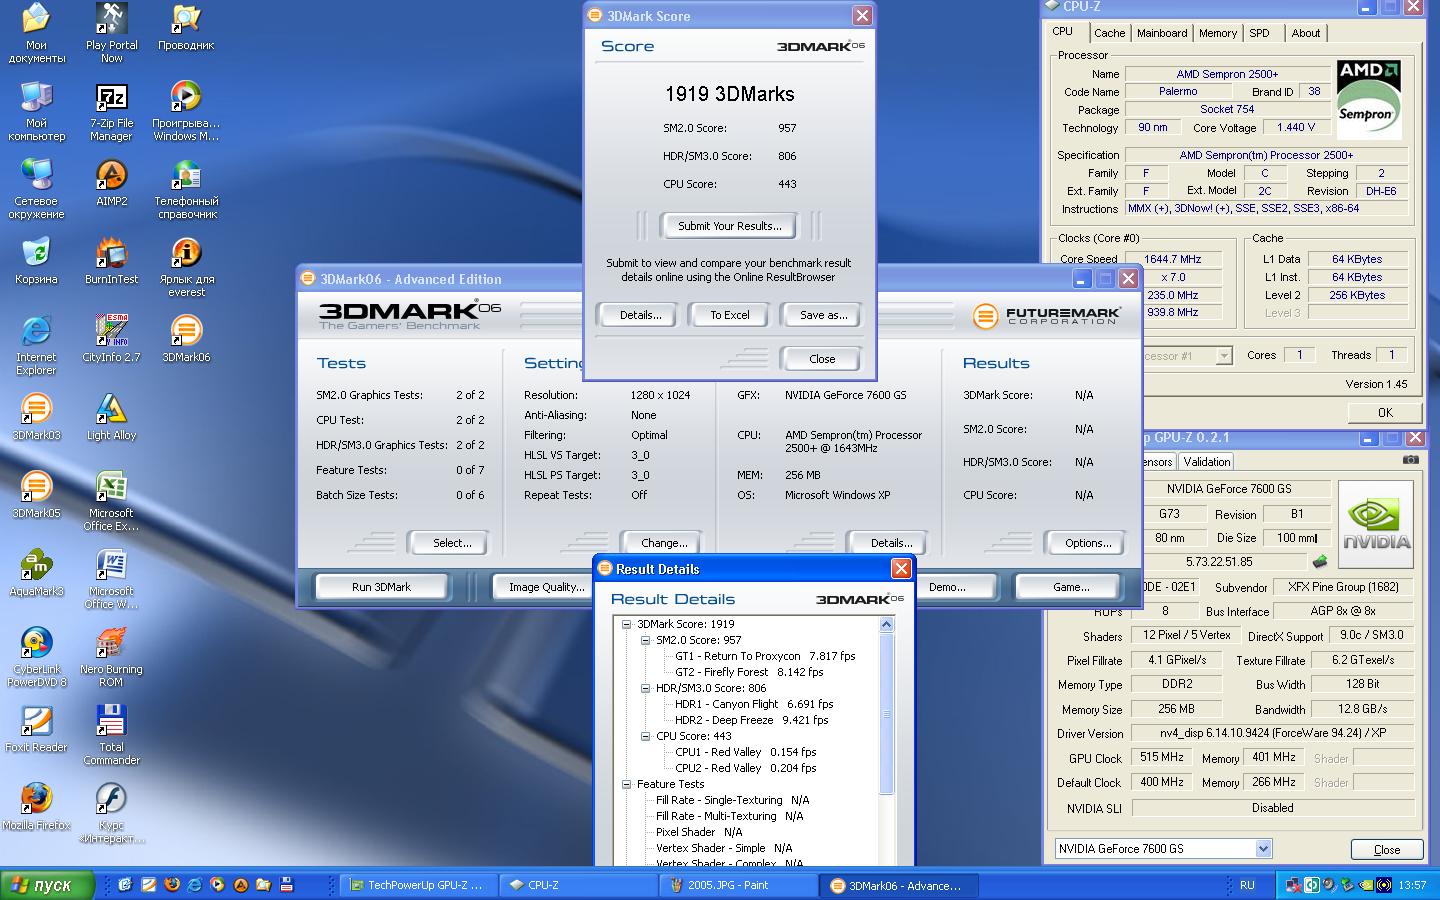This screenshot has height=900, width=1440.
Task: Click the Close button in GPU-Z
Action: [x=1386, y=849]
